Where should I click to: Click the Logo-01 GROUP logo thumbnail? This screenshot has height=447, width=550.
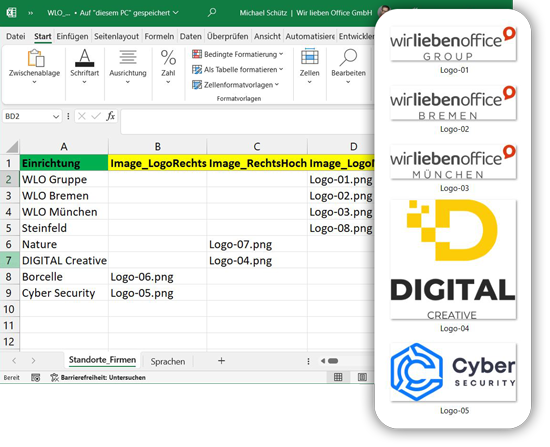pos(453,44)
